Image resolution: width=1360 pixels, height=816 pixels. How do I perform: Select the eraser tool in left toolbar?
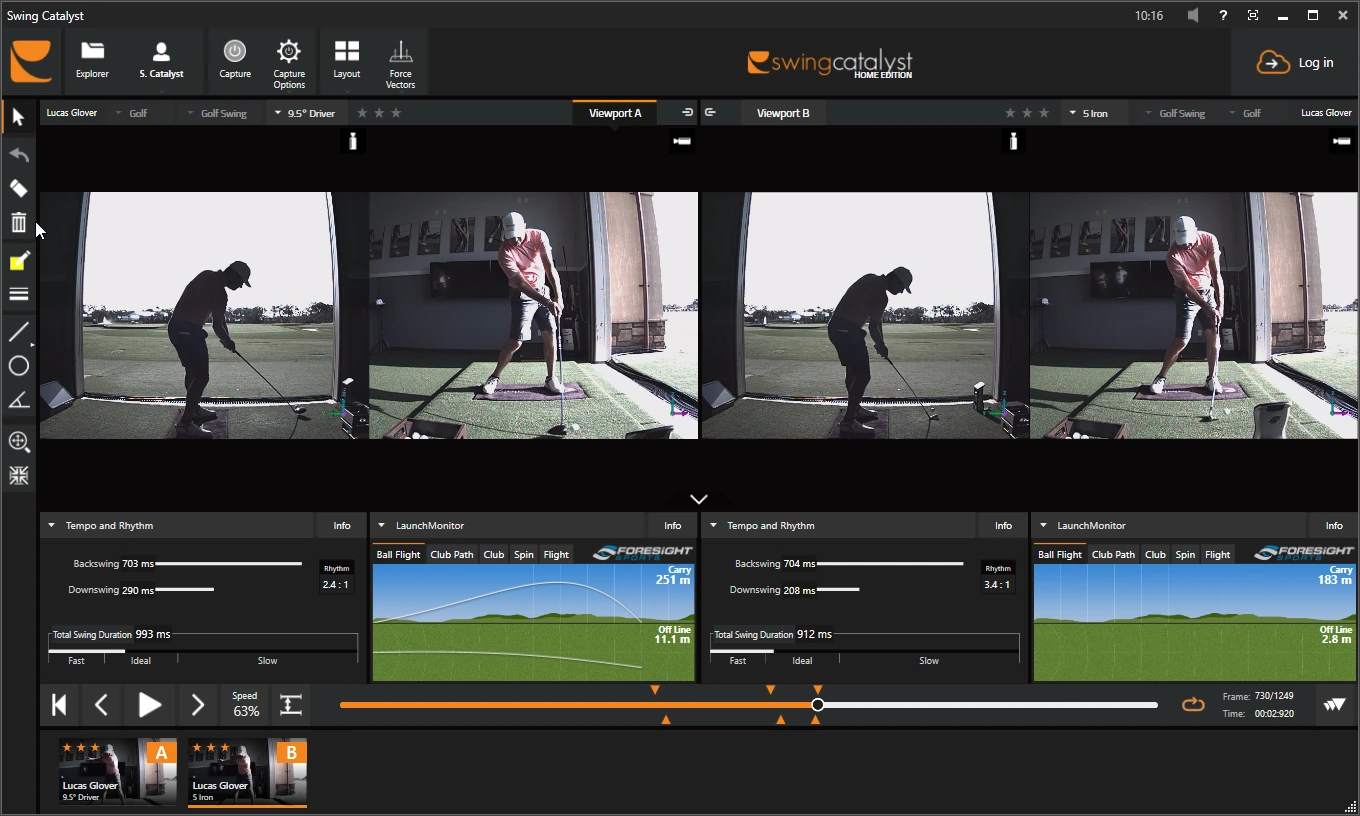(x=18, y=188)
